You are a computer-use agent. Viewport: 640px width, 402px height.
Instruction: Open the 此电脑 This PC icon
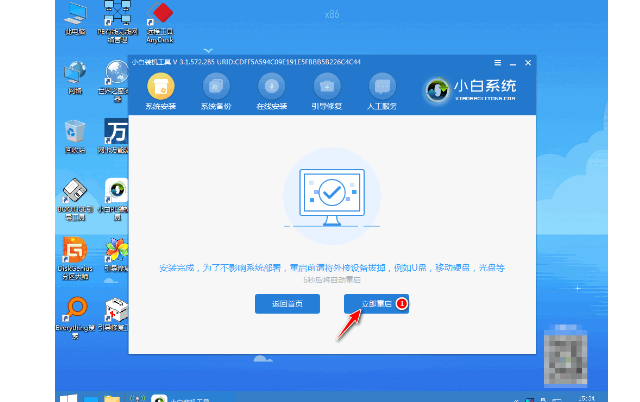[x=74, y=16]
